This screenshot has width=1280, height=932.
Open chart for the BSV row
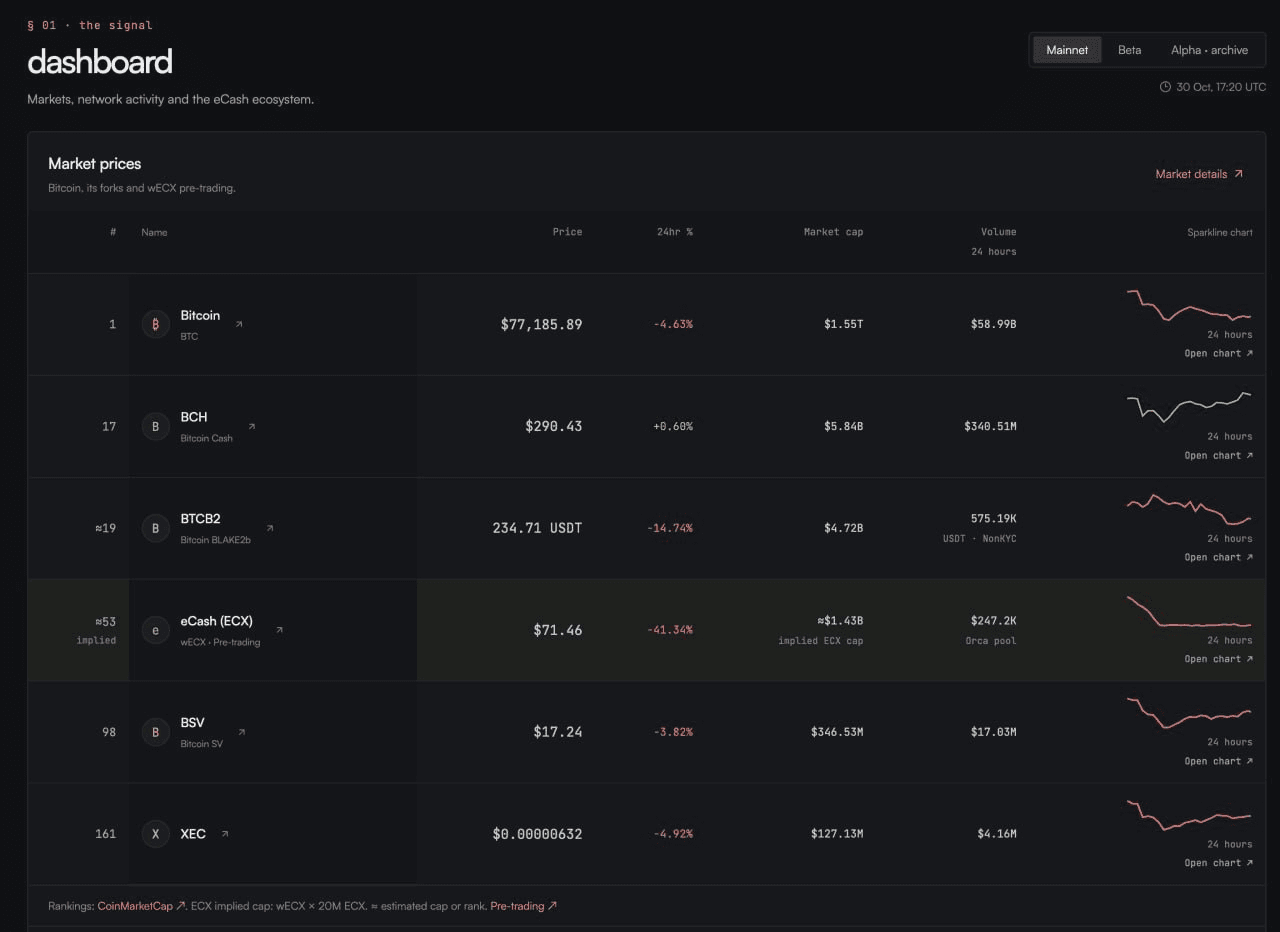(1218, 761)
